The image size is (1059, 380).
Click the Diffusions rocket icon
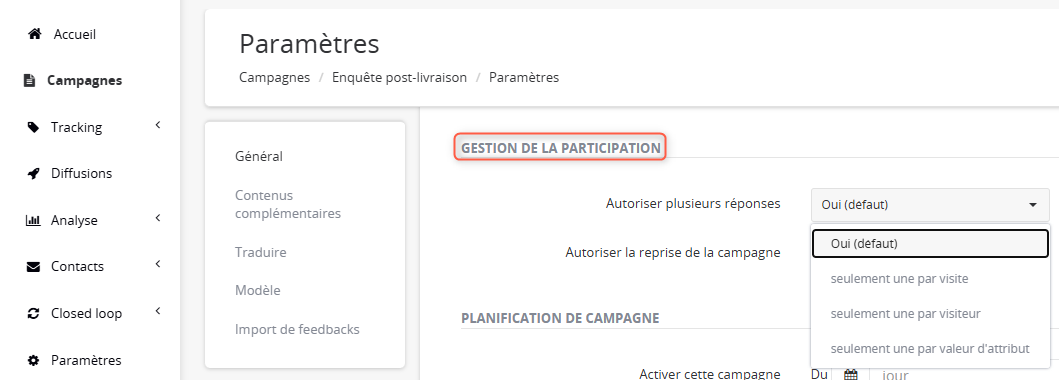(33, 173)
